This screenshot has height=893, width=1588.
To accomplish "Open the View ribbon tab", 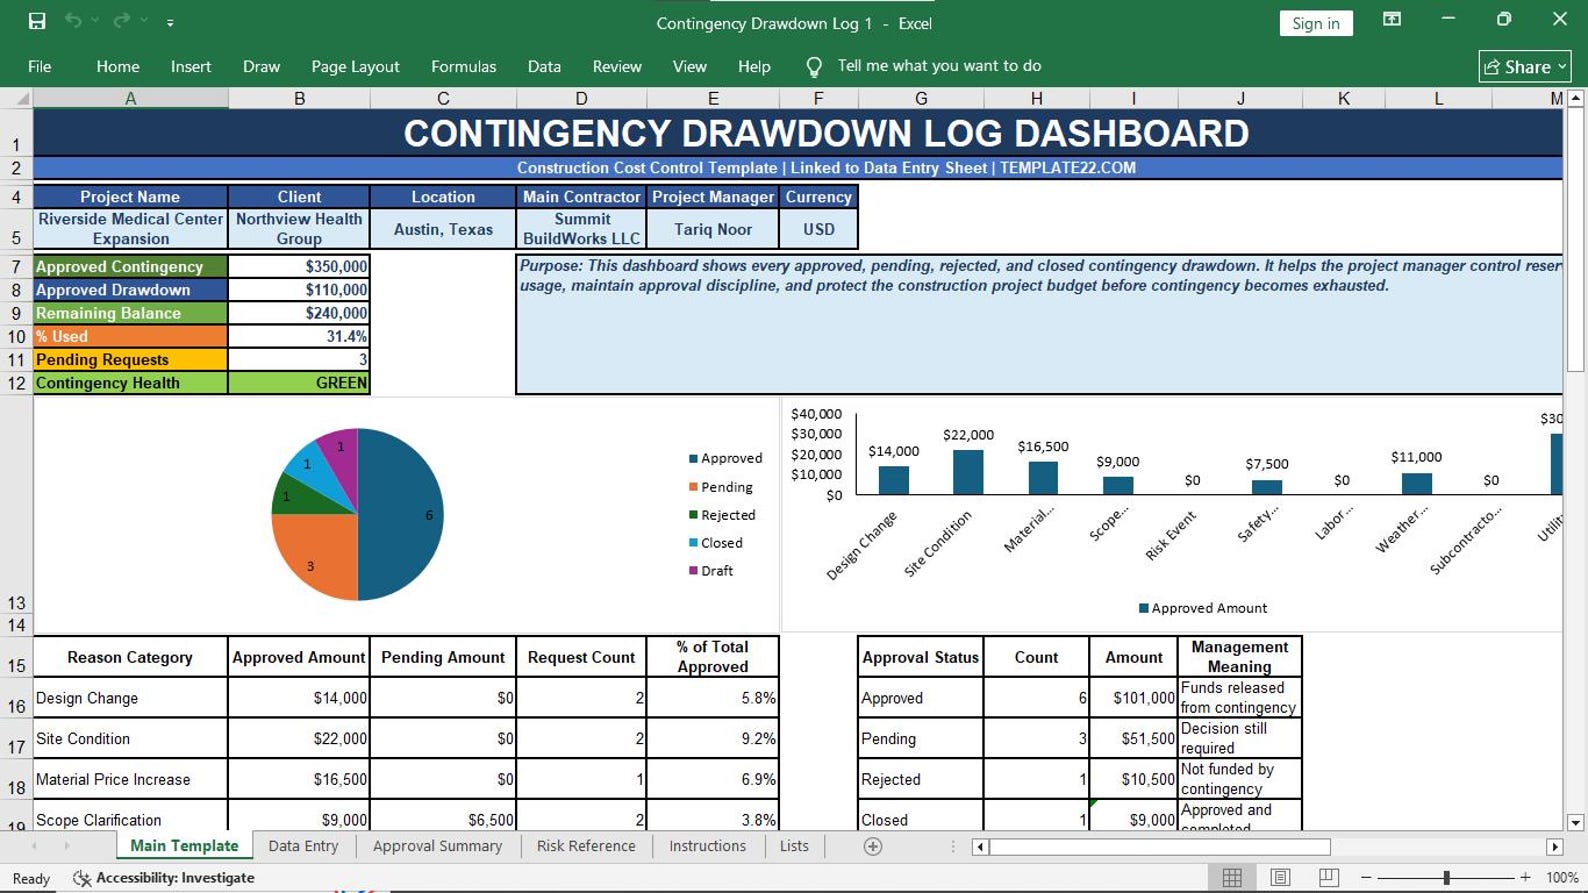I will [x=689, y=66].
